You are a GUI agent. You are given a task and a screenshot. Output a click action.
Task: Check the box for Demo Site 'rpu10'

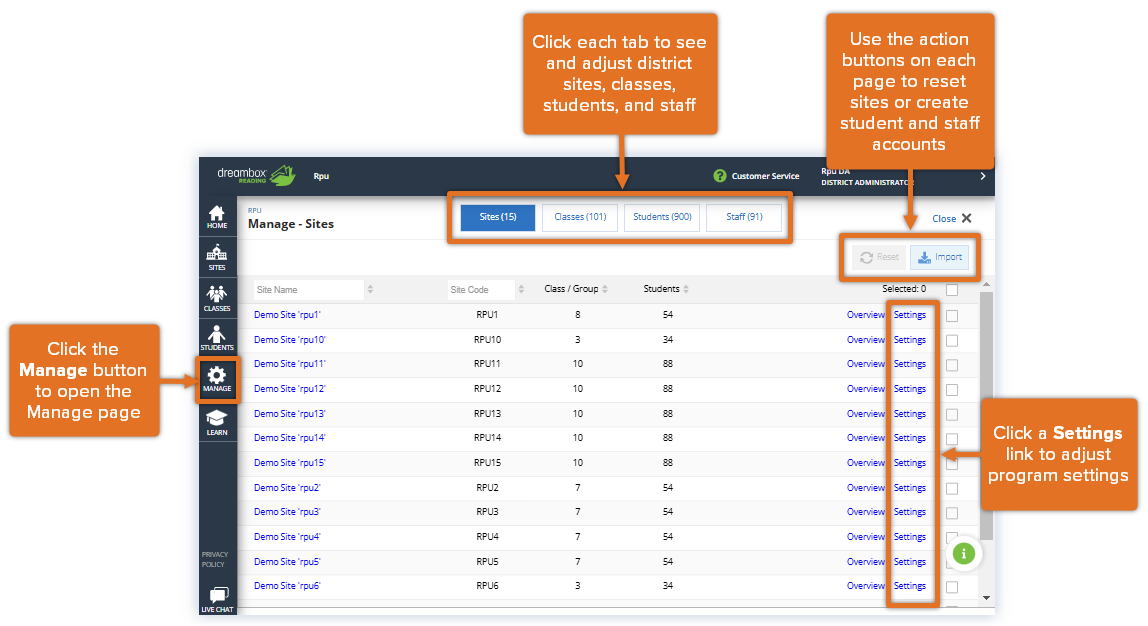coord(952,340)
